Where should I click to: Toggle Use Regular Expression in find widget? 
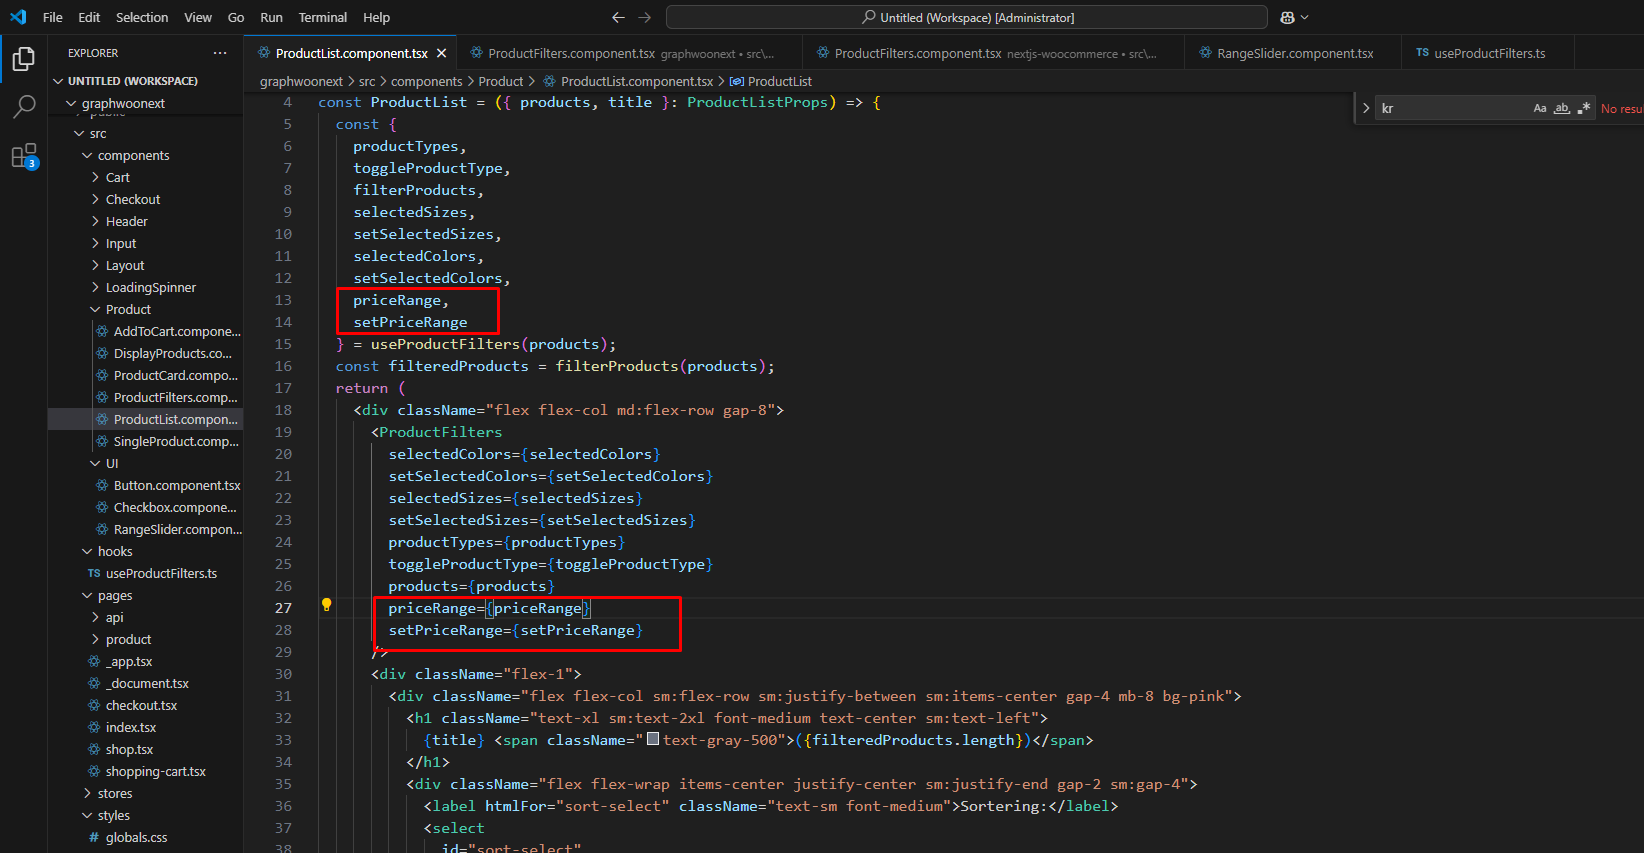point(1583,108)
